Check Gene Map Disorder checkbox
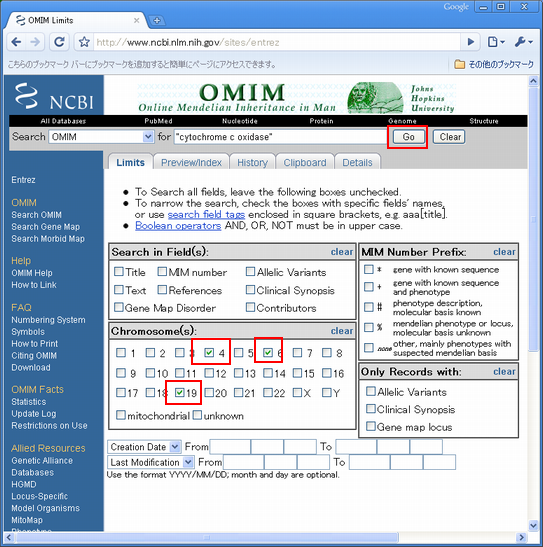543x547 pixels. coord(119,307)
